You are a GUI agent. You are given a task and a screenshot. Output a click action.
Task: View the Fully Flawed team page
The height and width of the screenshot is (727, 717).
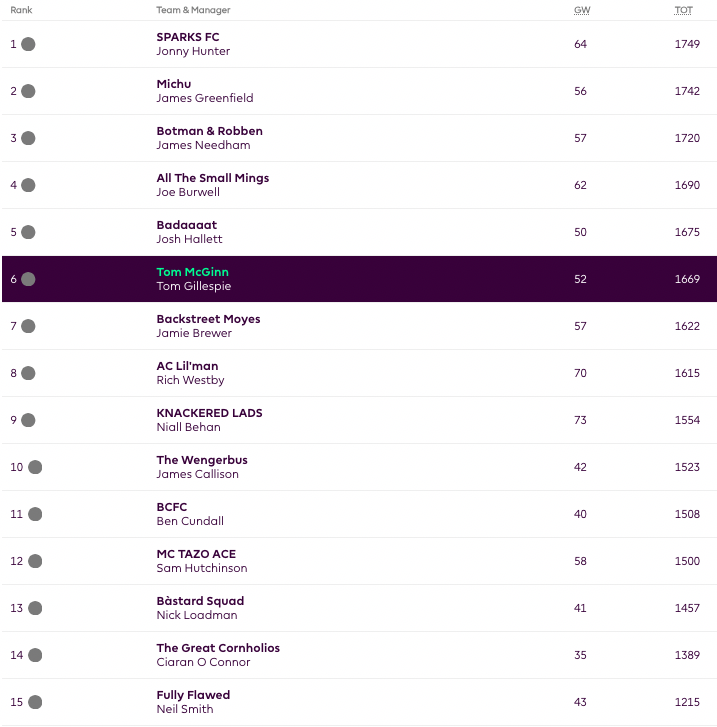(x=193, y=695)
